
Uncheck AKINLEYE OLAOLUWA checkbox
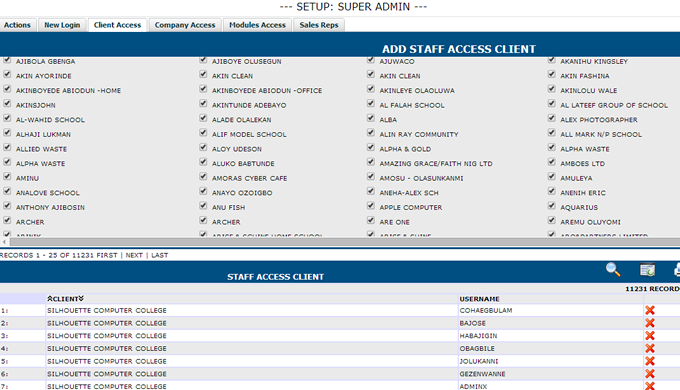370,89
